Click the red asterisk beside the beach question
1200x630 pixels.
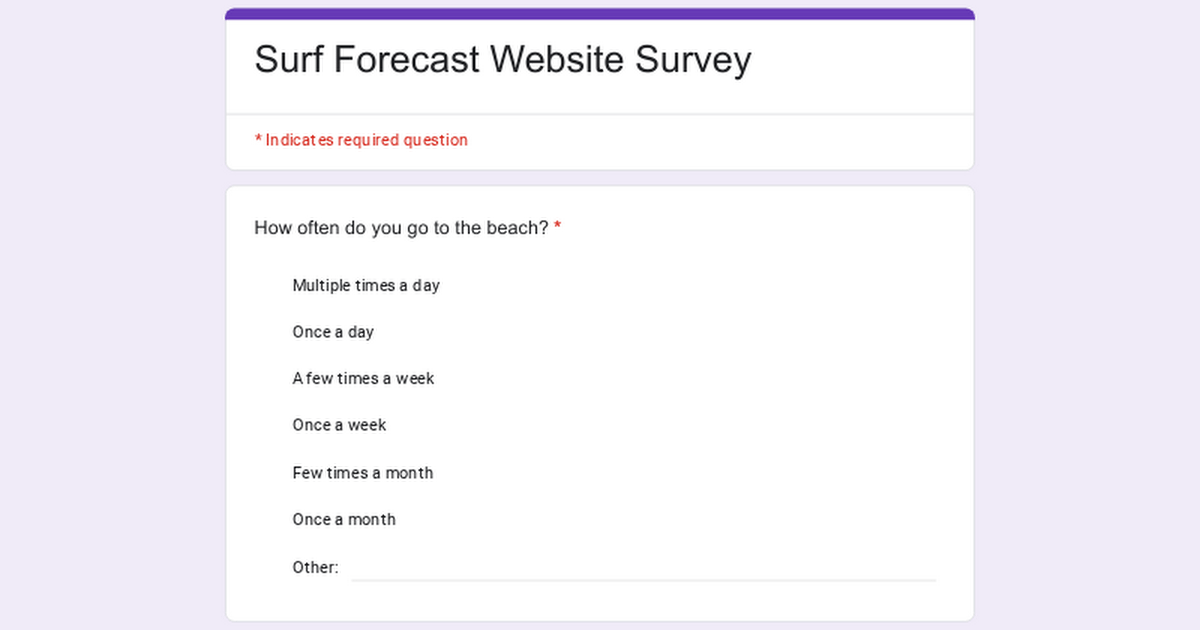tap(558, 228)
